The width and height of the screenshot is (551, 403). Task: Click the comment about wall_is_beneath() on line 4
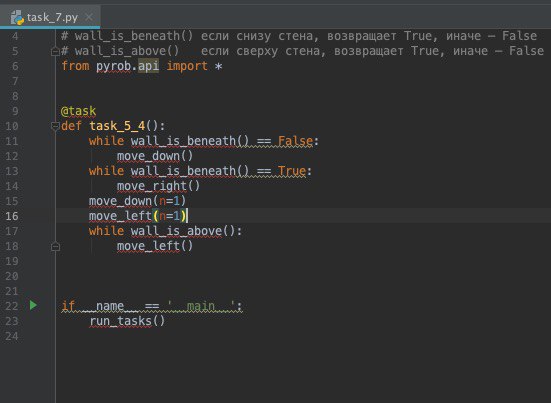tap(299, 36)
